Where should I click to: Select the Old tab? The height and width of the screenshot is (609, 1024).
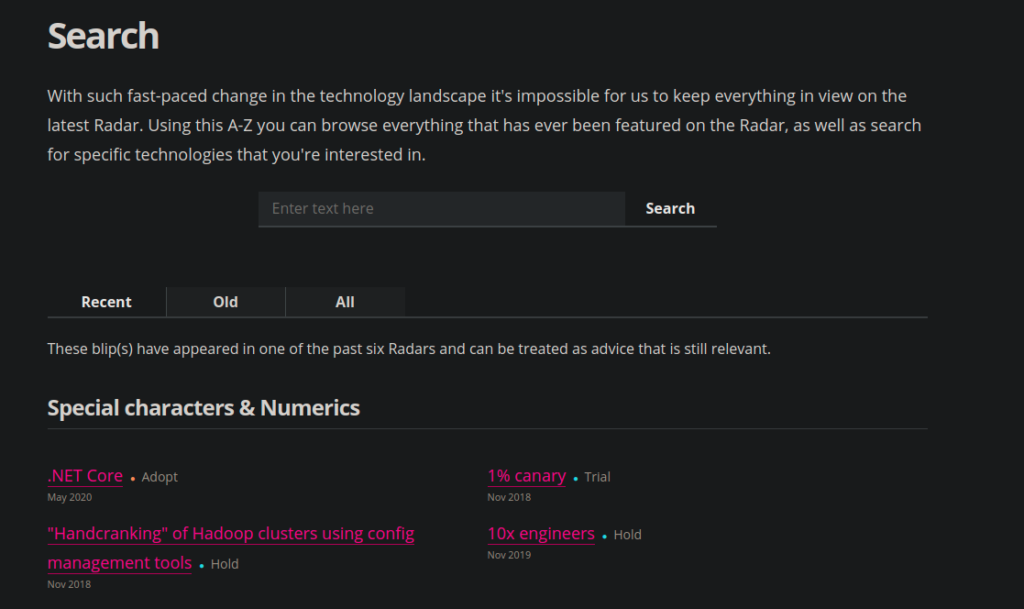pos(225,302)
